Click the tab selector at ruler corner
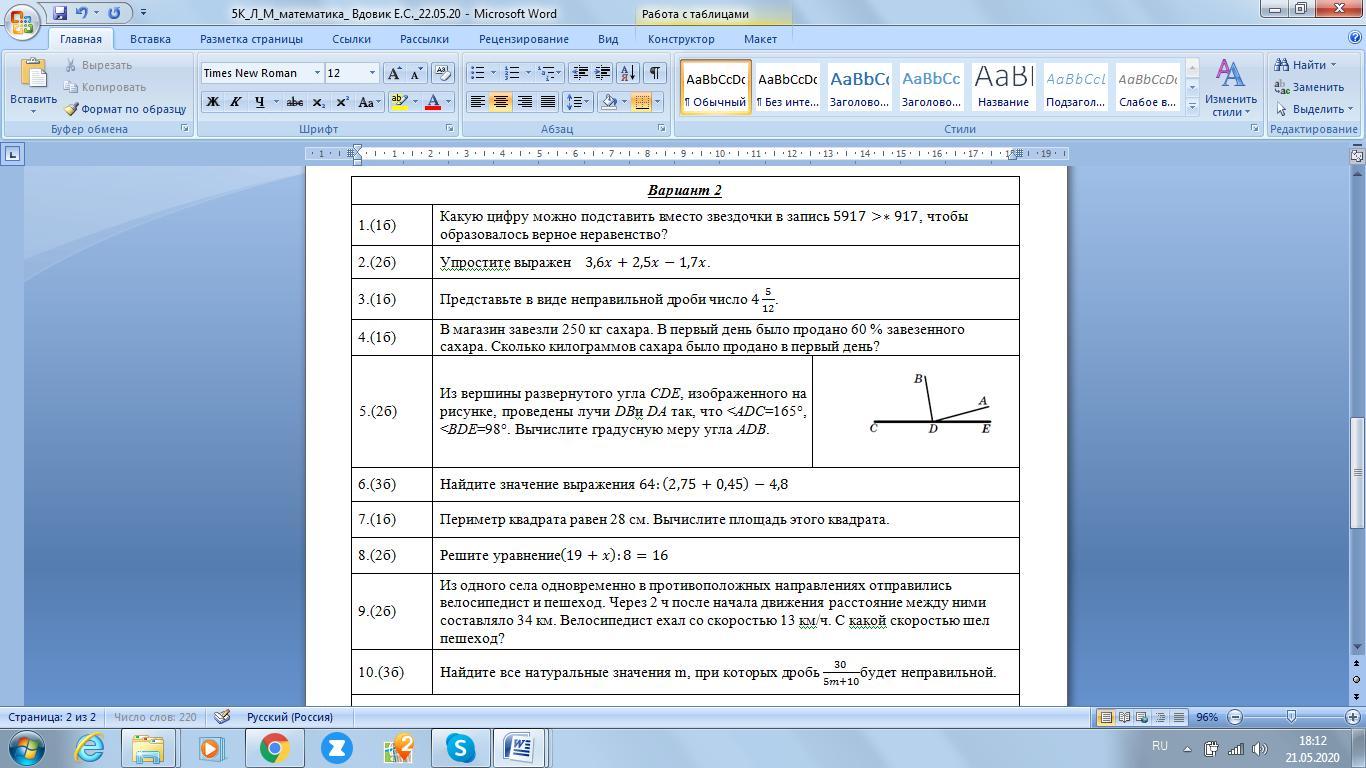 pyautogui.click(x=12, y=154)
